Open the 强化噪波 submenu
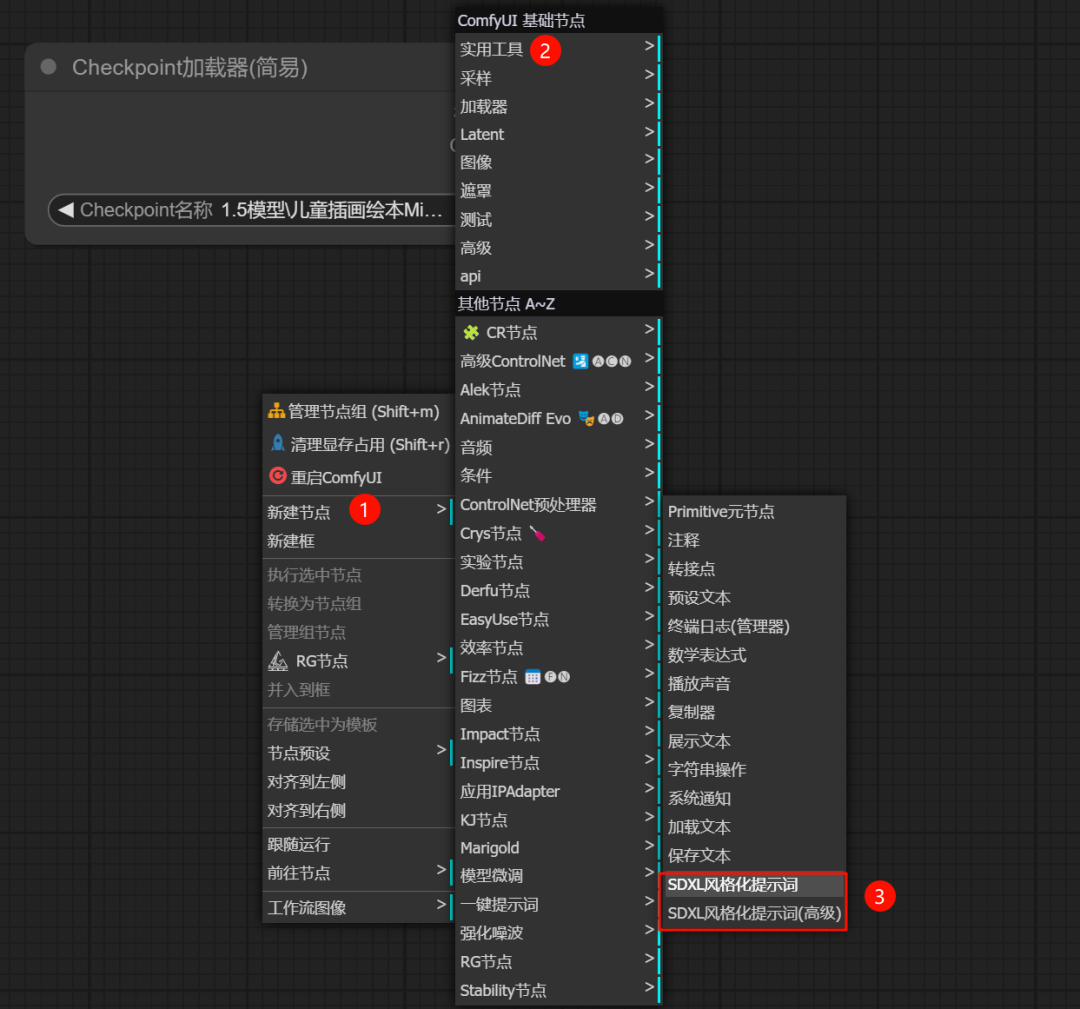 [x=558, y=933]
